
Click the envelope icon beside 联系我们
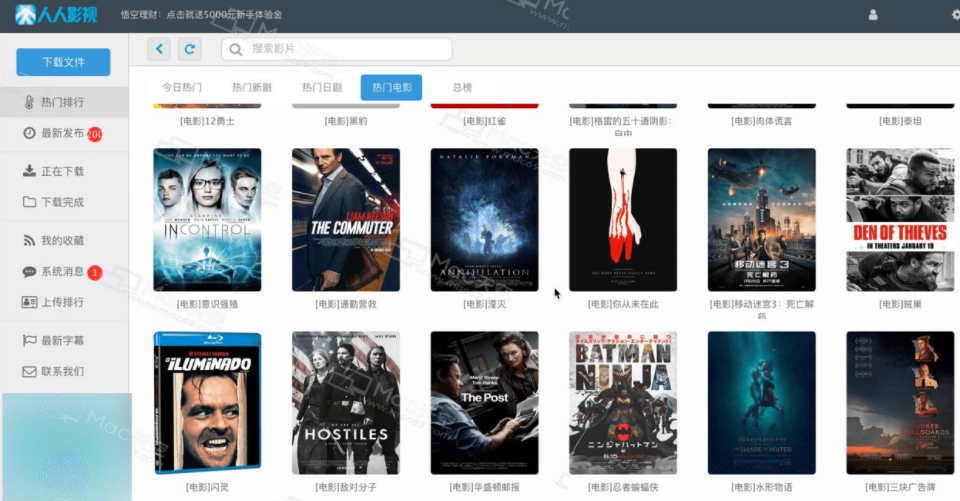(x=29, y=371)
